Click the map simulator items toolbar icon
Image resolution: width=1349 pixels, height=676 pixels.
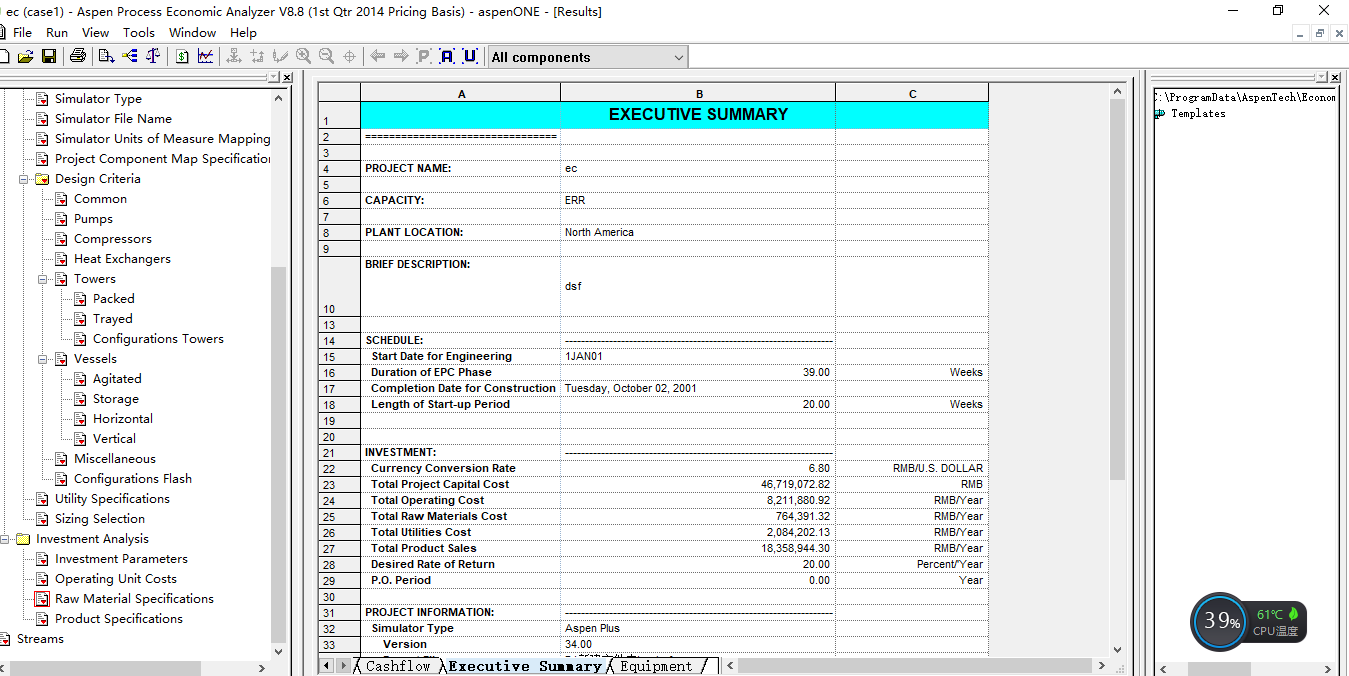tap(129, 56)
